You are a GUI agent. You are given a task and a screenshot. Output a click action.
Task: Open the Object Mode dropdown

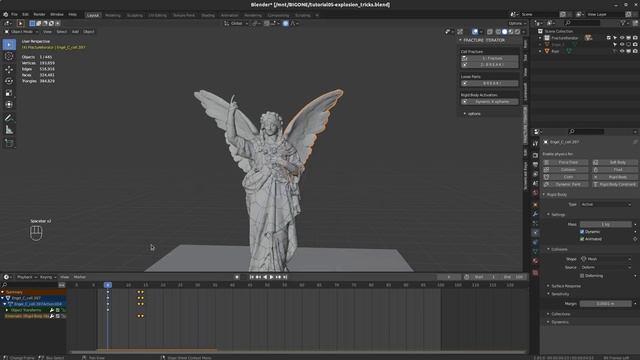click(x=21, y=31)
